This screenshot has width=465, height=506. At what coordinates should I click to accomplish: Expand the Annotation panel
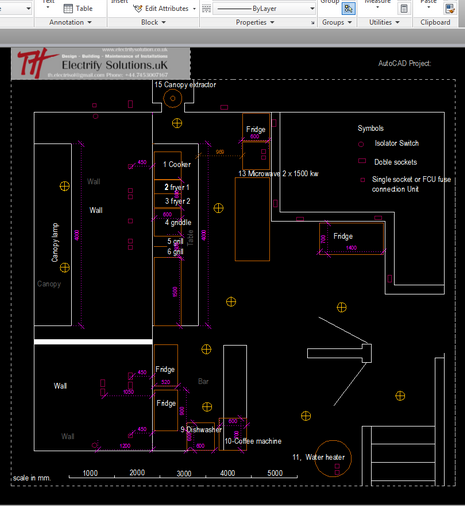70,22
